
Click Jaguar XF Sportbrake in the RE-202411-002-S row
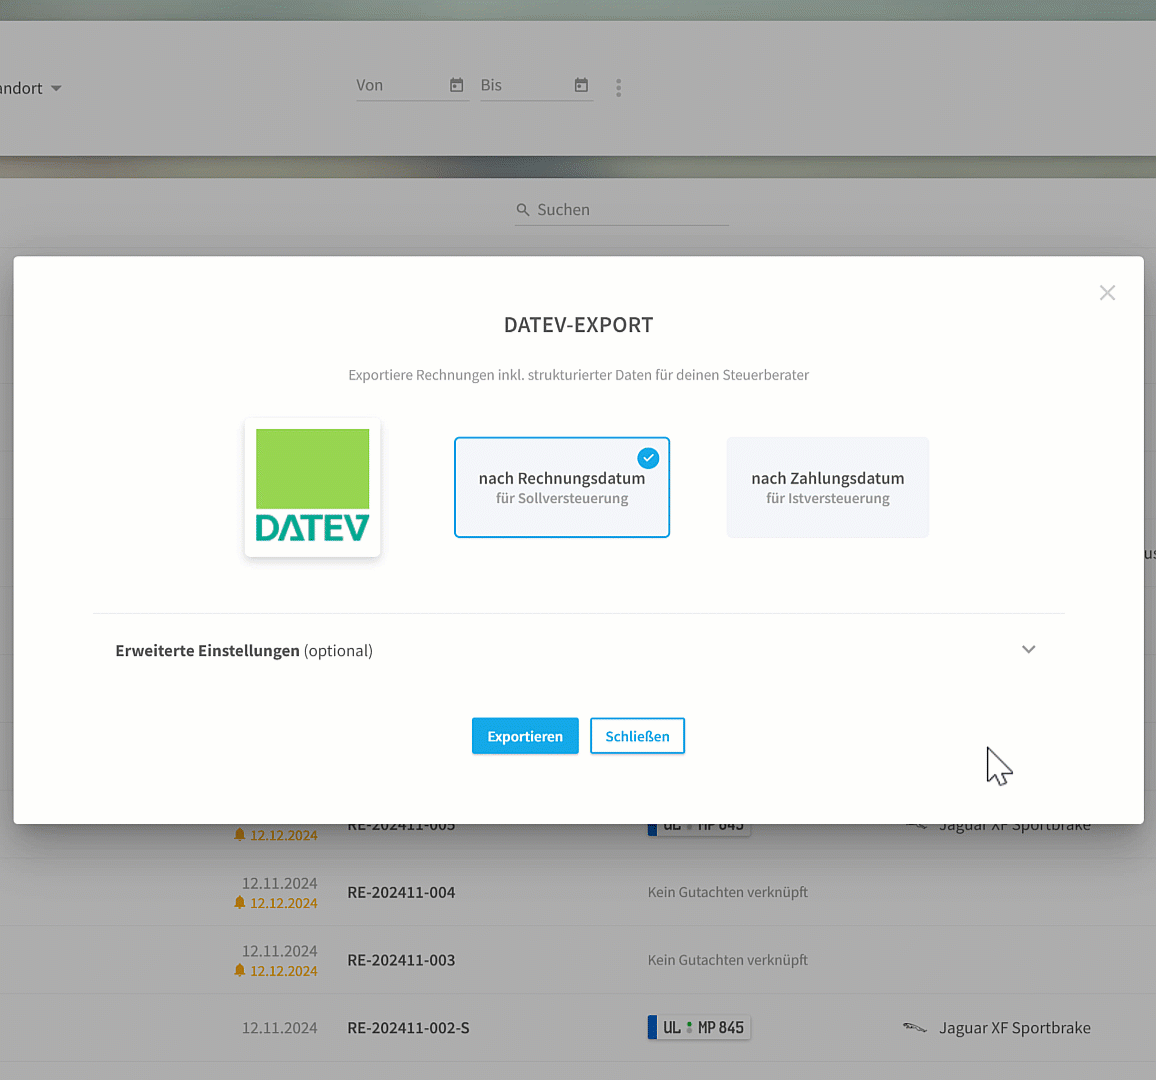click(1014, 1028)
